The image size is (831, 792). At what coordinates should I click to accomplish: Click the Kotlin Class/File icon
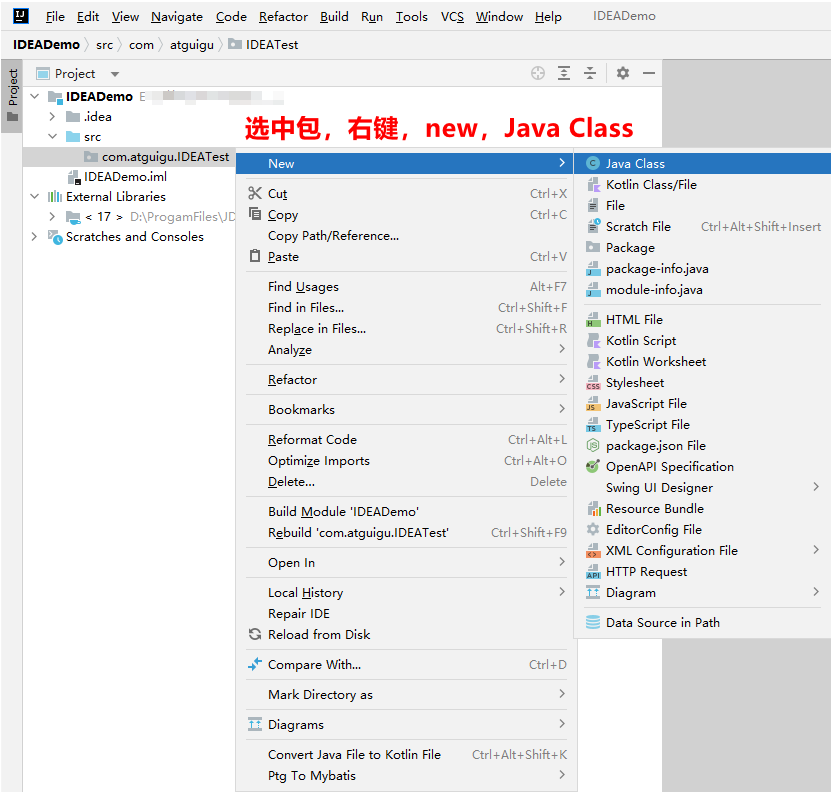(593, 184)
